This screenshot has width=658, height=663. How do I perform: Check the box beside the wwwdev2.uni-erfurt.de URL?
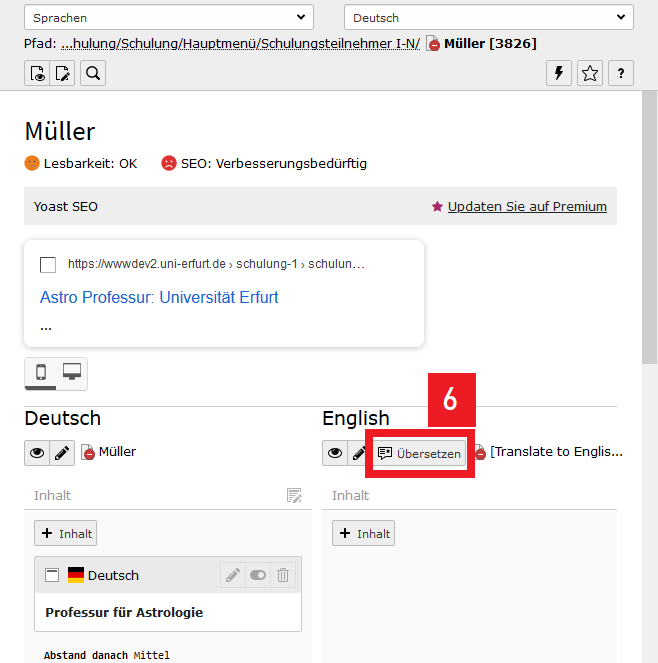click(48, 265)
